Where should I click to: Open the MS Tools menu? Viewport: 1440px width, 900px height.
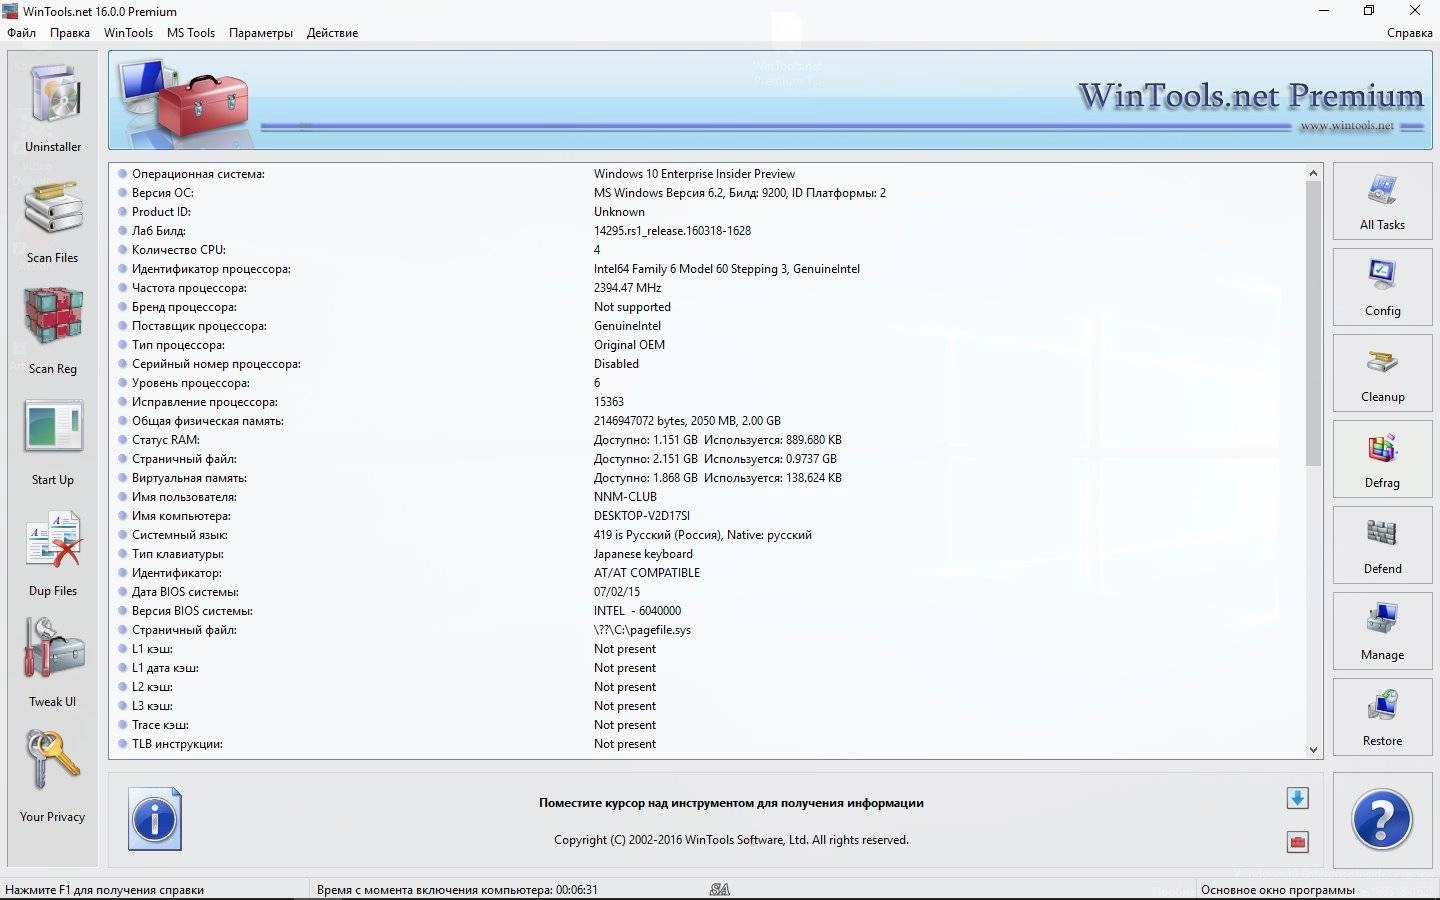click(x=191, y=33)
